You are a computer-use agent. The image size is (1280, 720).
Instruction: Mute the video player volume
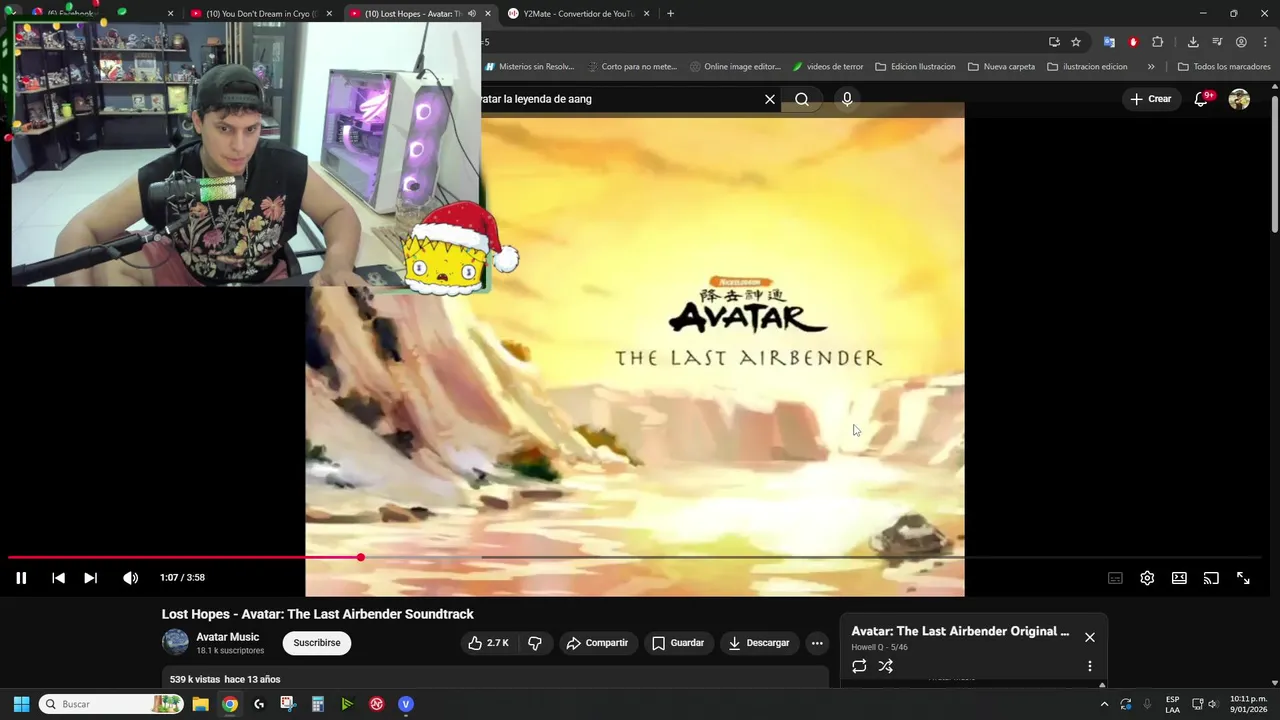(x=130, y=578)
